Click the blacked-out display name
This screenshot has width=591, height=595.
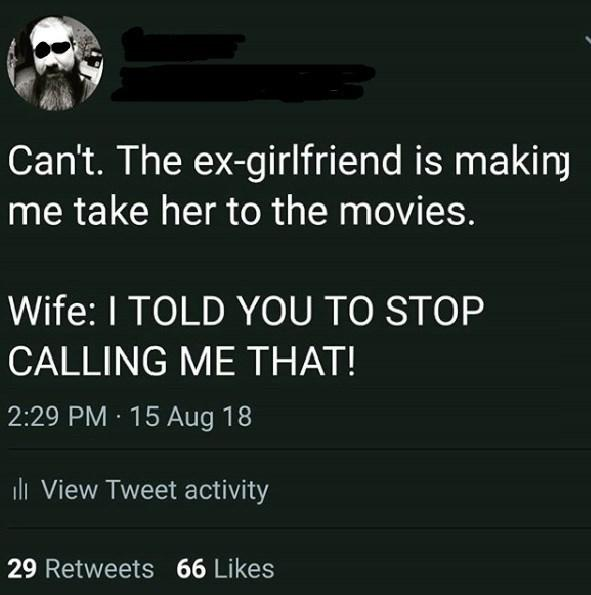(184, 45)
